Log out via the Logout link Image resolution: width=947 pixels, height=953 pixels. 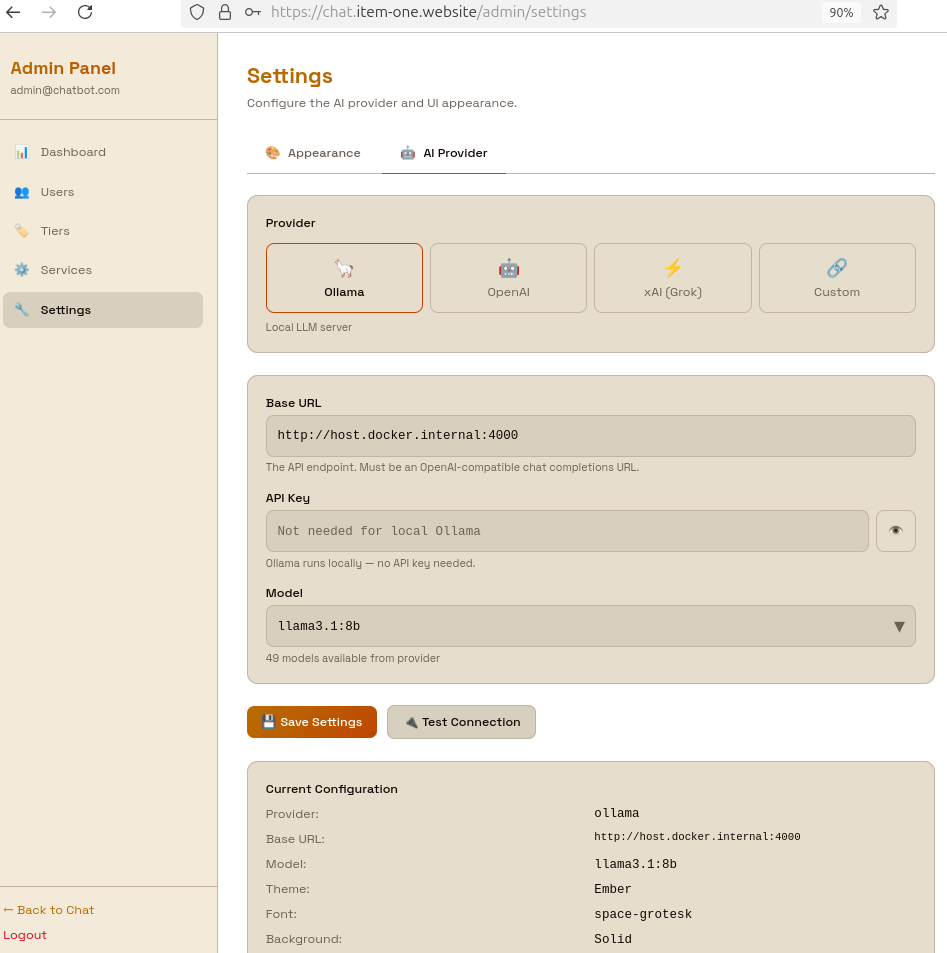pos(25,935)
